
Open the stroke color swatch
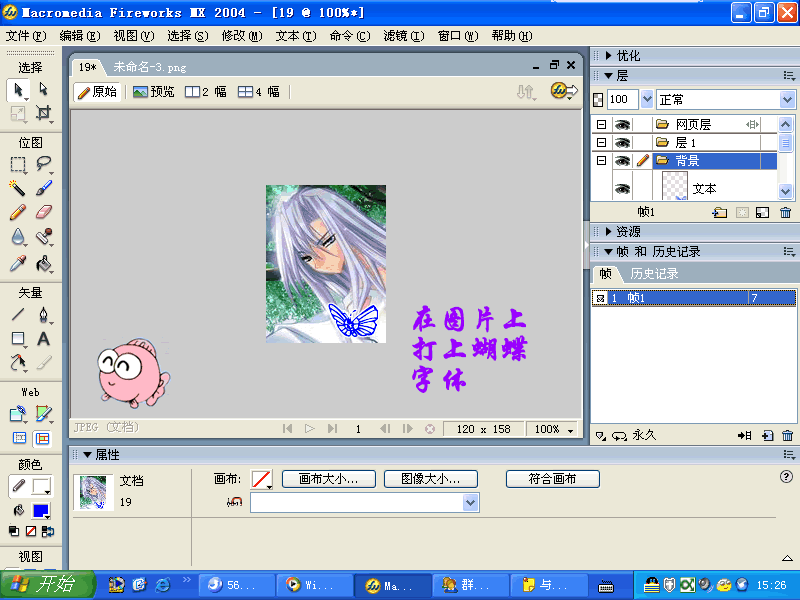[x=40, y=486]
